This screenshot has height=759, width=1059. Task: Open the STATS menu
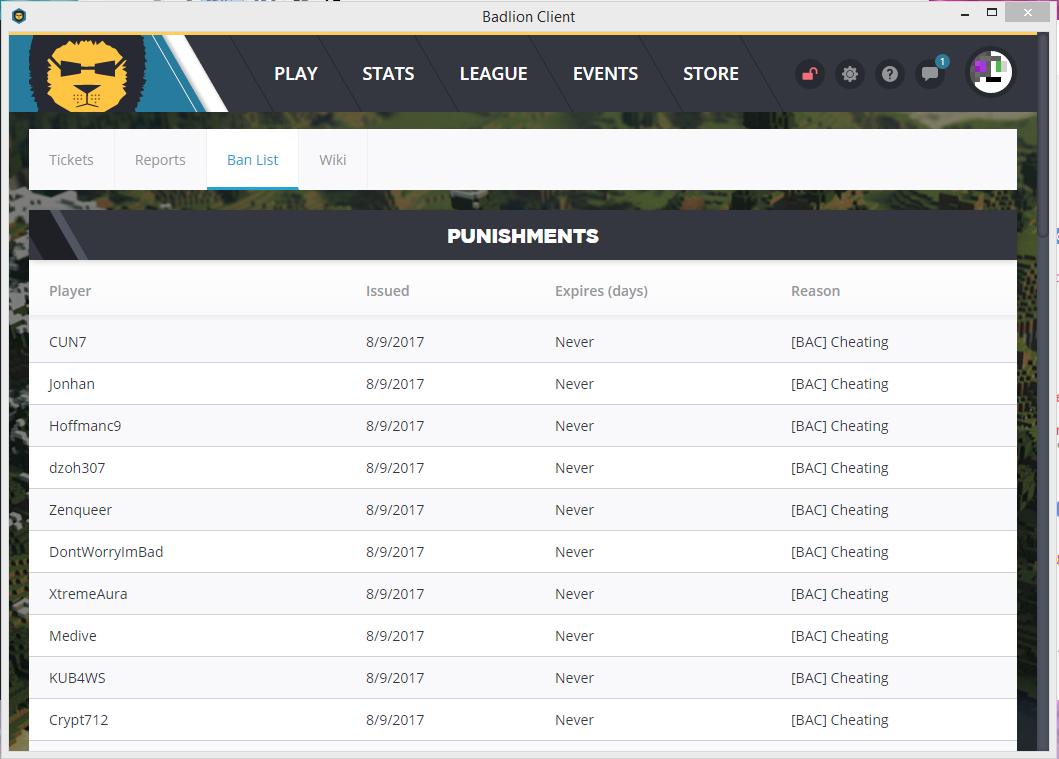(388, 74)
